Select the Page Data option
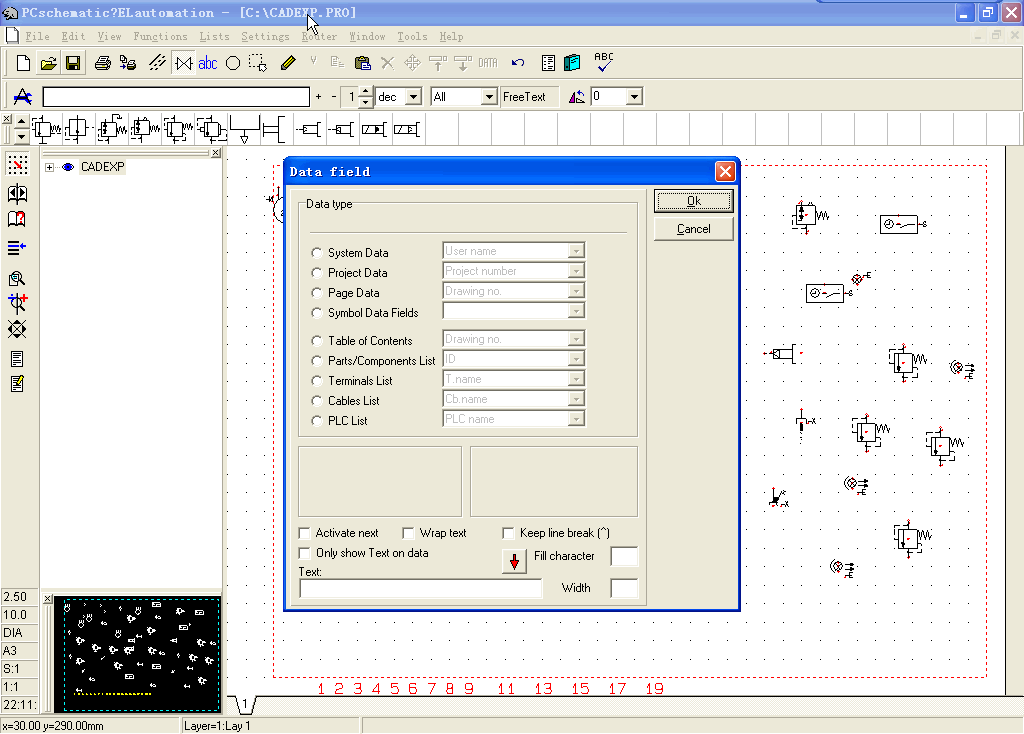1024x734 pixels. tap(317, 293)
